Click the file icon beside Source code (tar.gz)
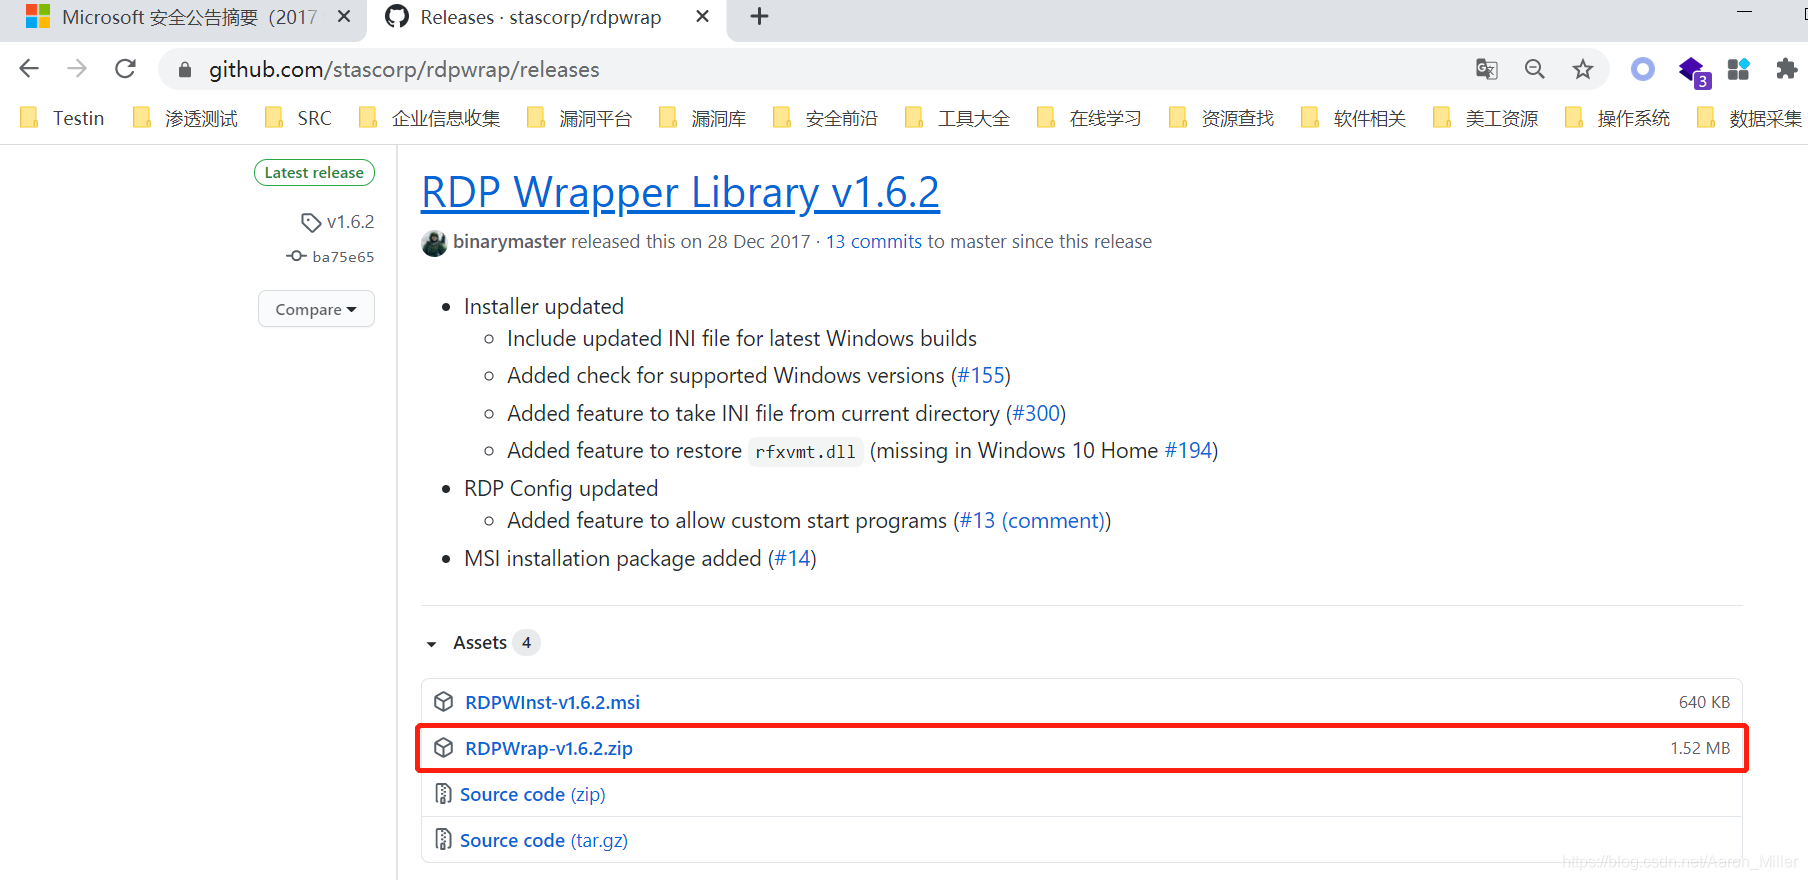The height and width of the screenshot is (880, 1808). [x=443, y=841]
